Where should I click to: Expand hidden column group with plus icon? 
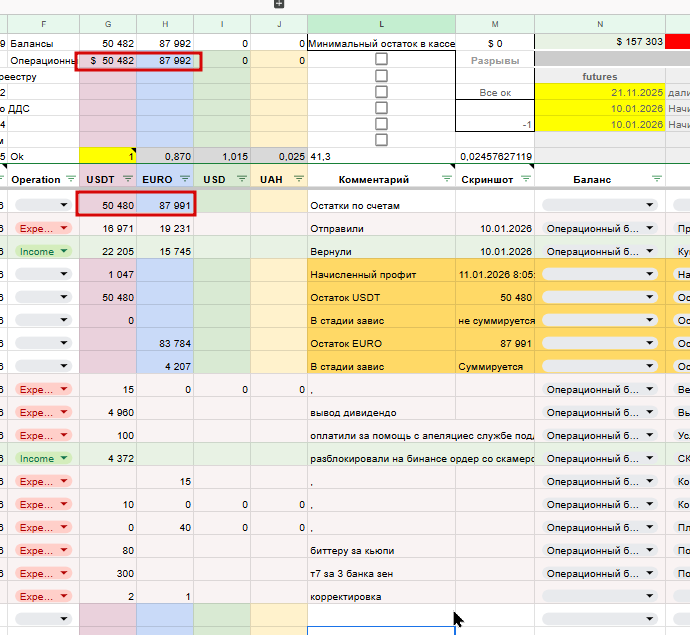coord(279,4)
